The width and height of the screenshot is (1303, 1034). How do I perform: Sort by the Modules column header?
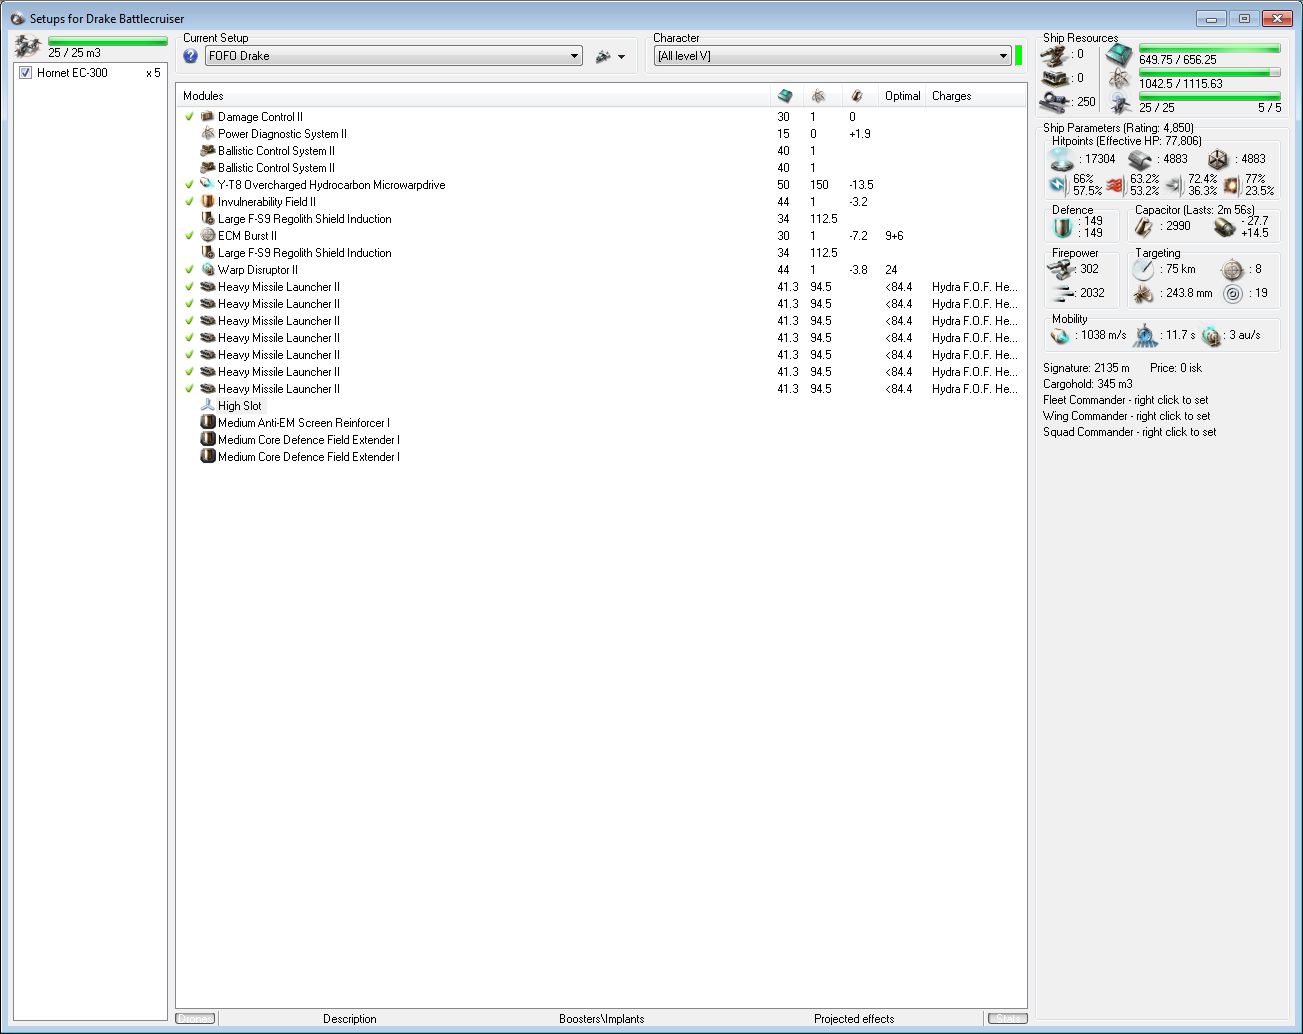tap(474, 96)
